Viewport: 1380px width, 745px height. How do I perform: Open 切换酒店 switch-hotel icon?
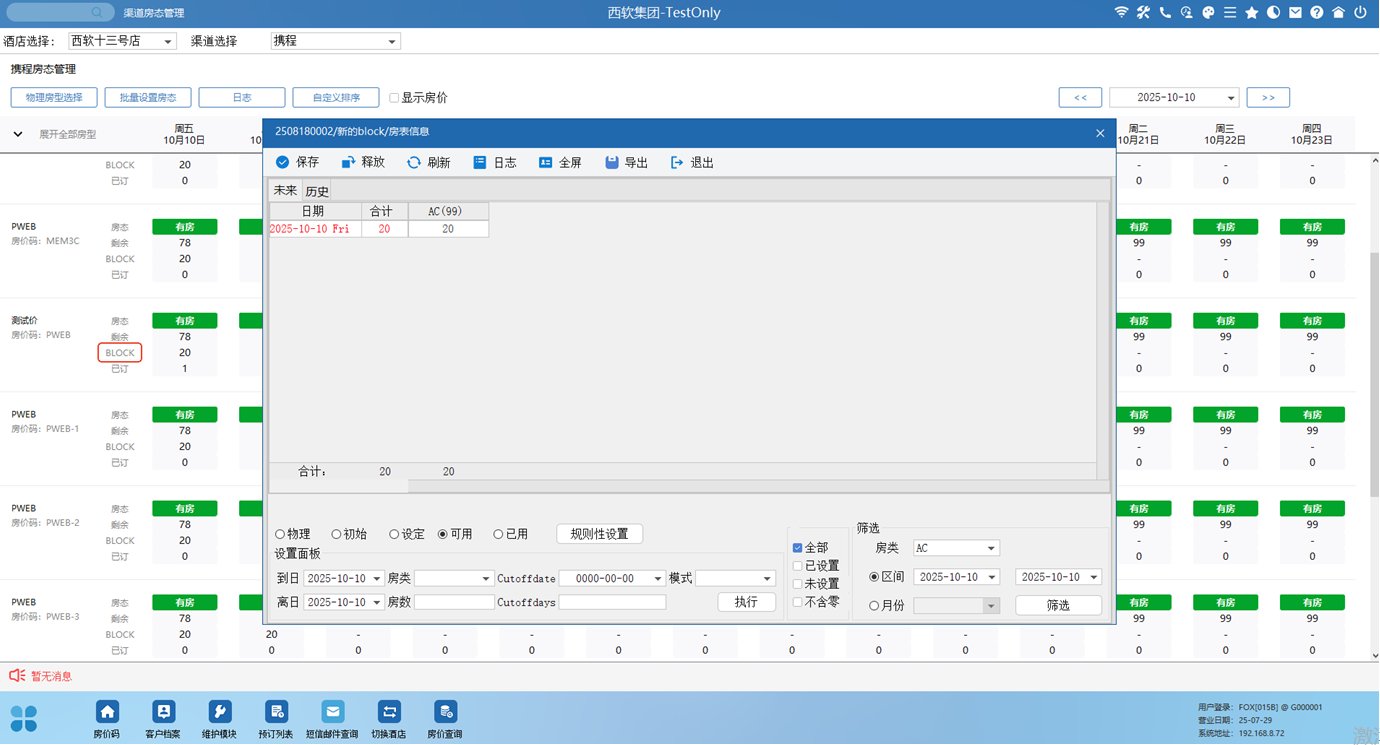click(389, 712)
